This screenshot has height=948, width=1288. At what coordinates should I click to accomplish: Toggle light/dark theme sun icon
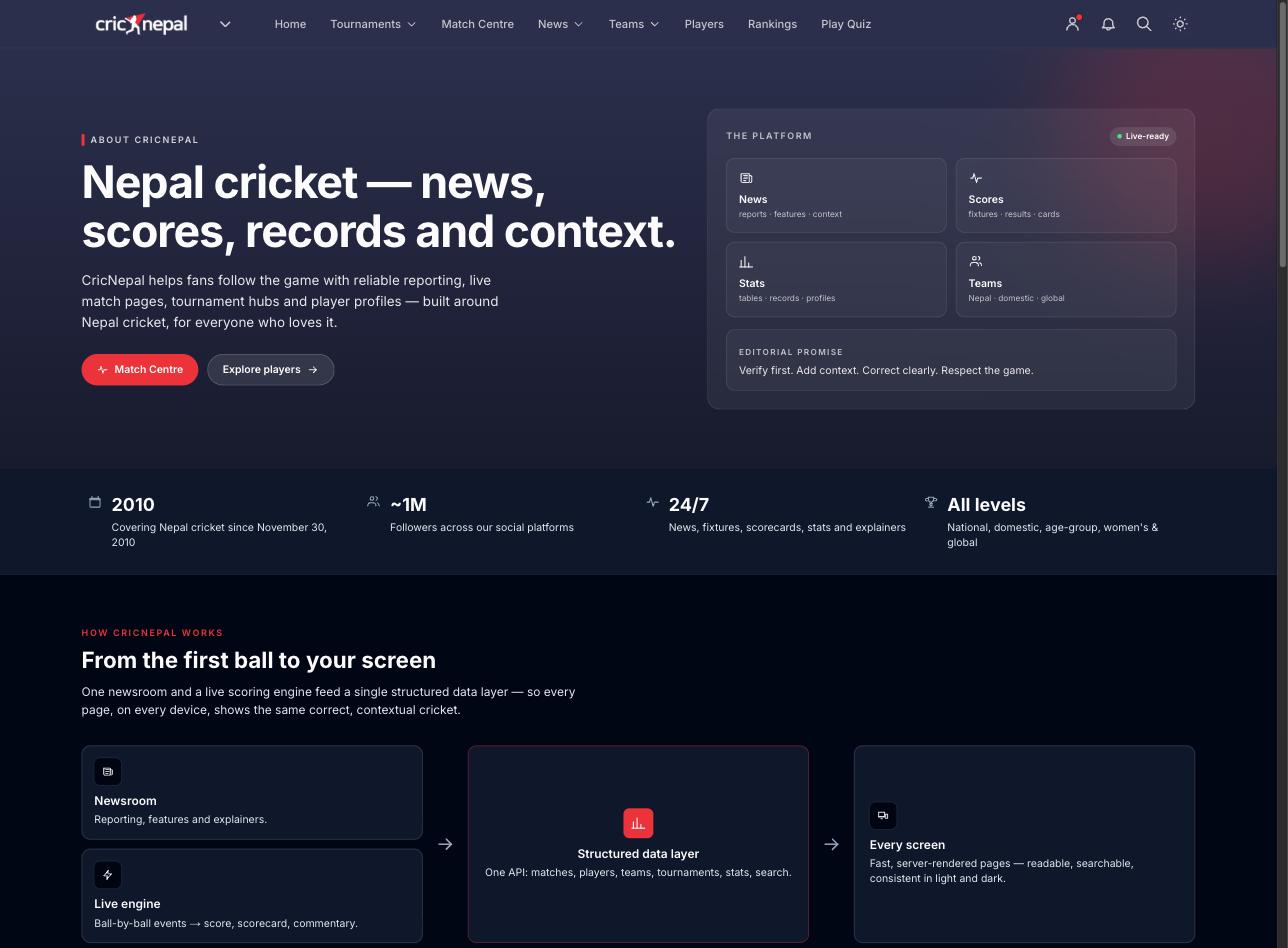[1180, 24]
